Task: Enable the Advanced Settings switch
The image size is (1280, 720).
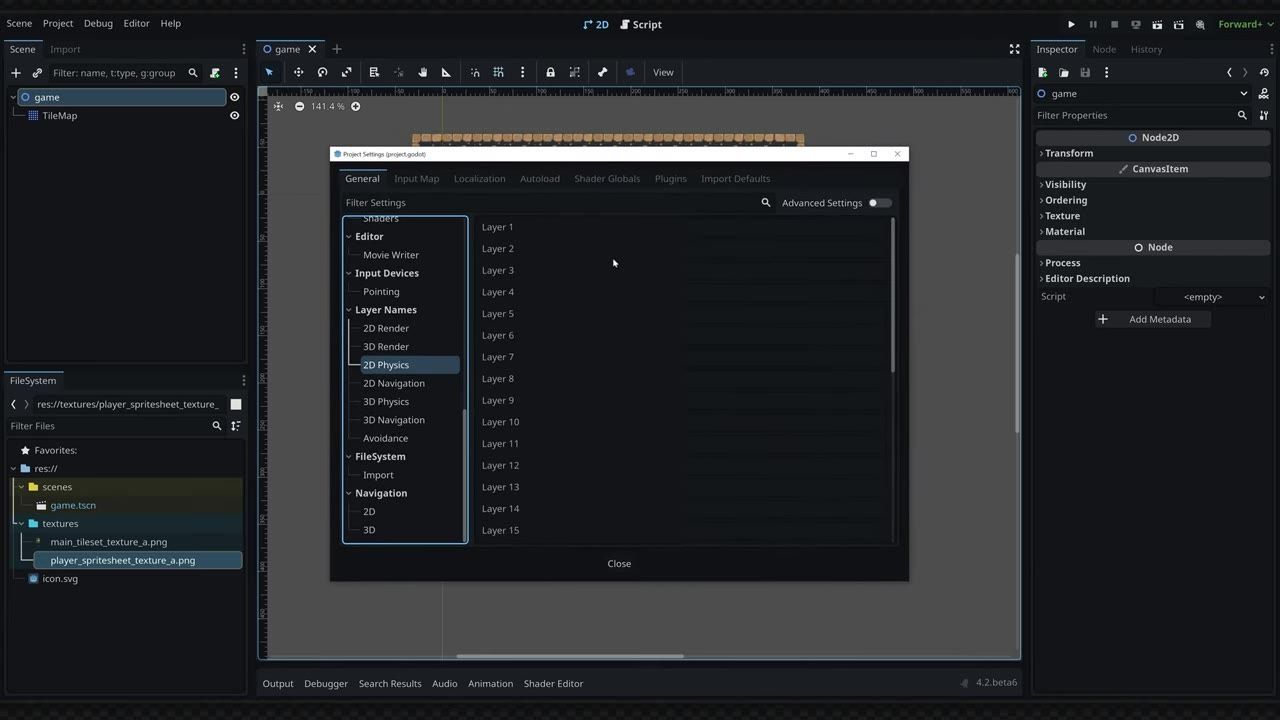Action: [x=879, y=203]
